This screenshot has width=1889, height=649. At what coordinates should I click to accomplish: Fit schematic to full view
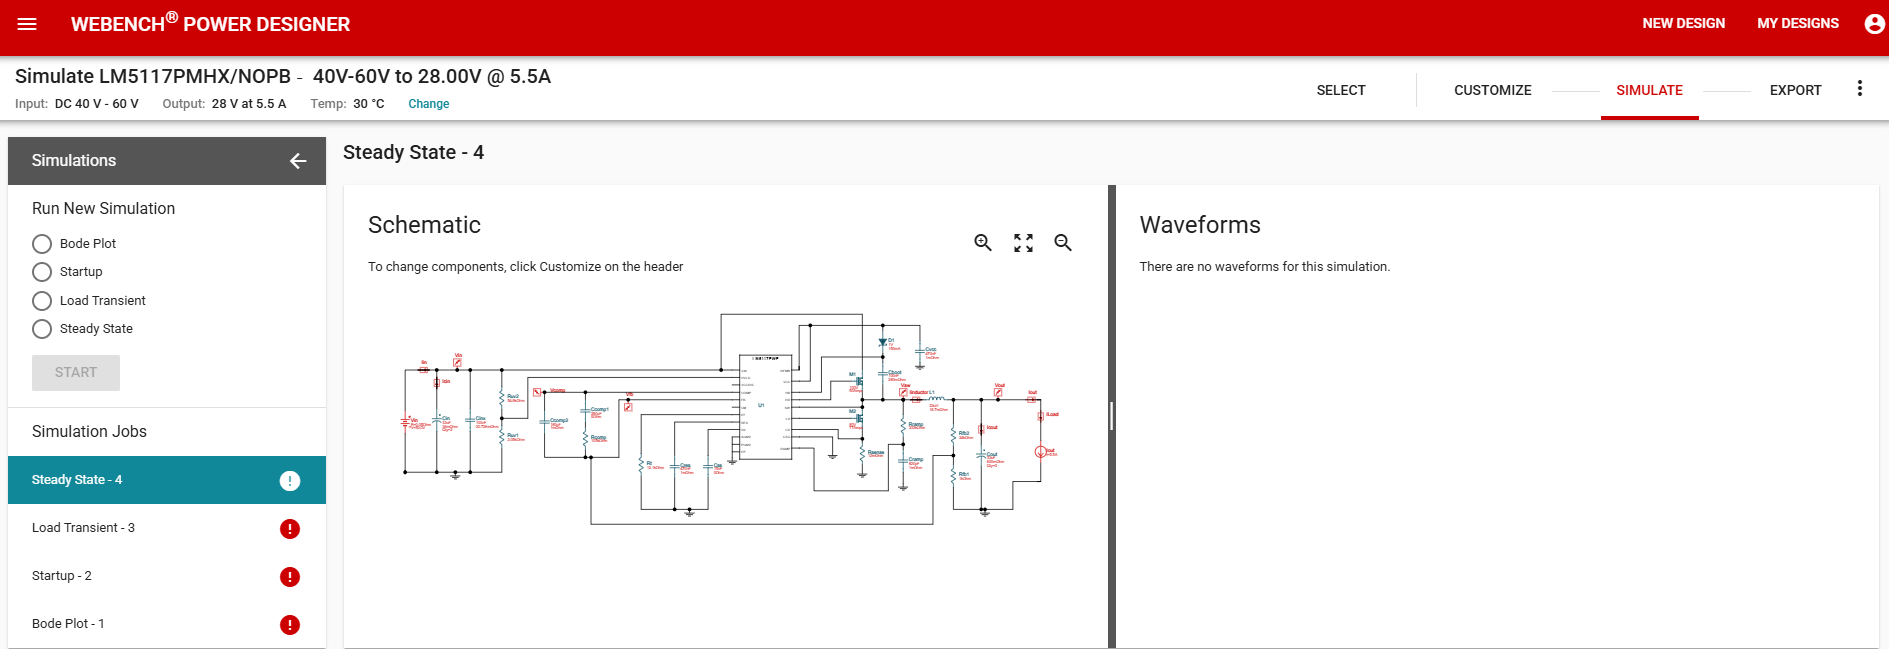click(x=1023, y=243)
